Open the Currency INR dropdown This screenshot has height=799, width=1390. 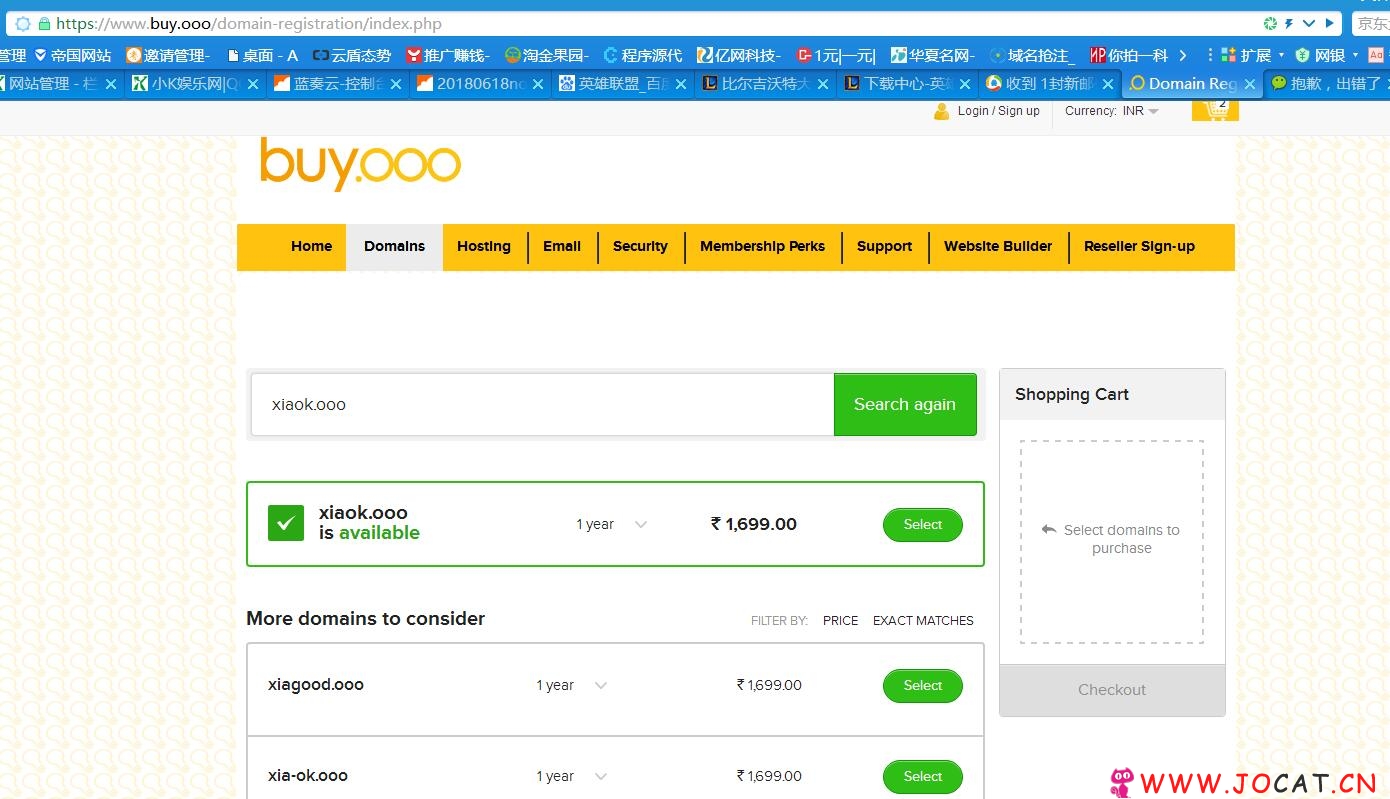(1112, 111)
